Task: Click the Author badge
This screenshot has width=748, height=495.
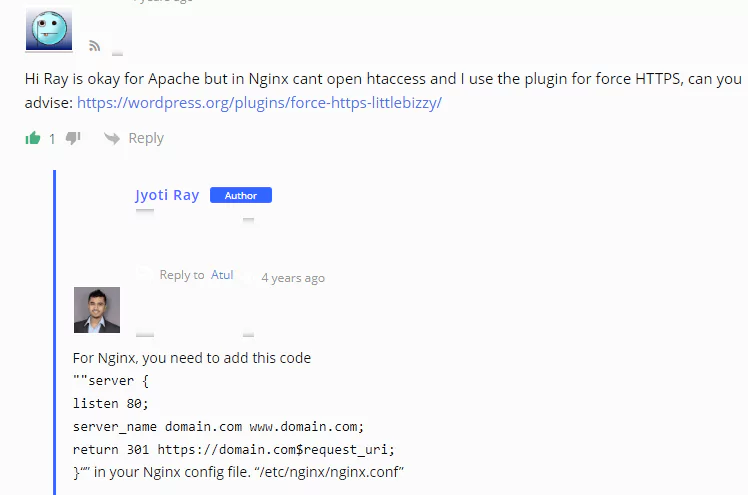Action: [241, 195]
